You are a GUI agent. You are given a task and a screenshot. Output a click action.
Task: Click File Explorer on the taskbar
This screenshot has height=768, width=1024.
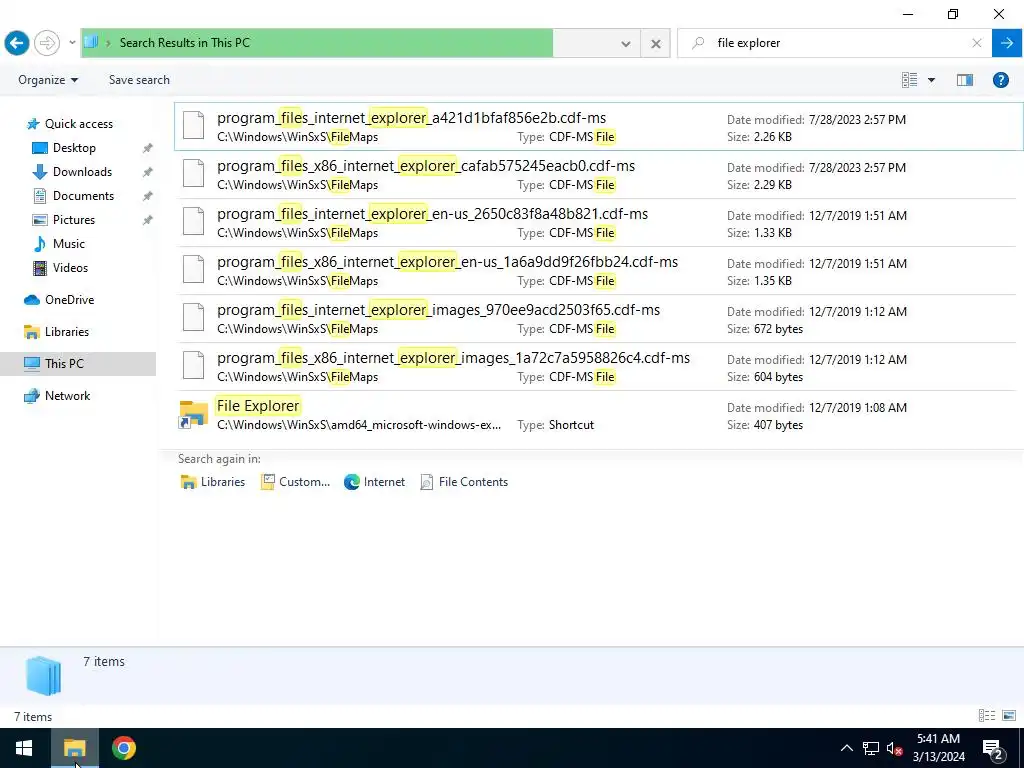point(74,748)
